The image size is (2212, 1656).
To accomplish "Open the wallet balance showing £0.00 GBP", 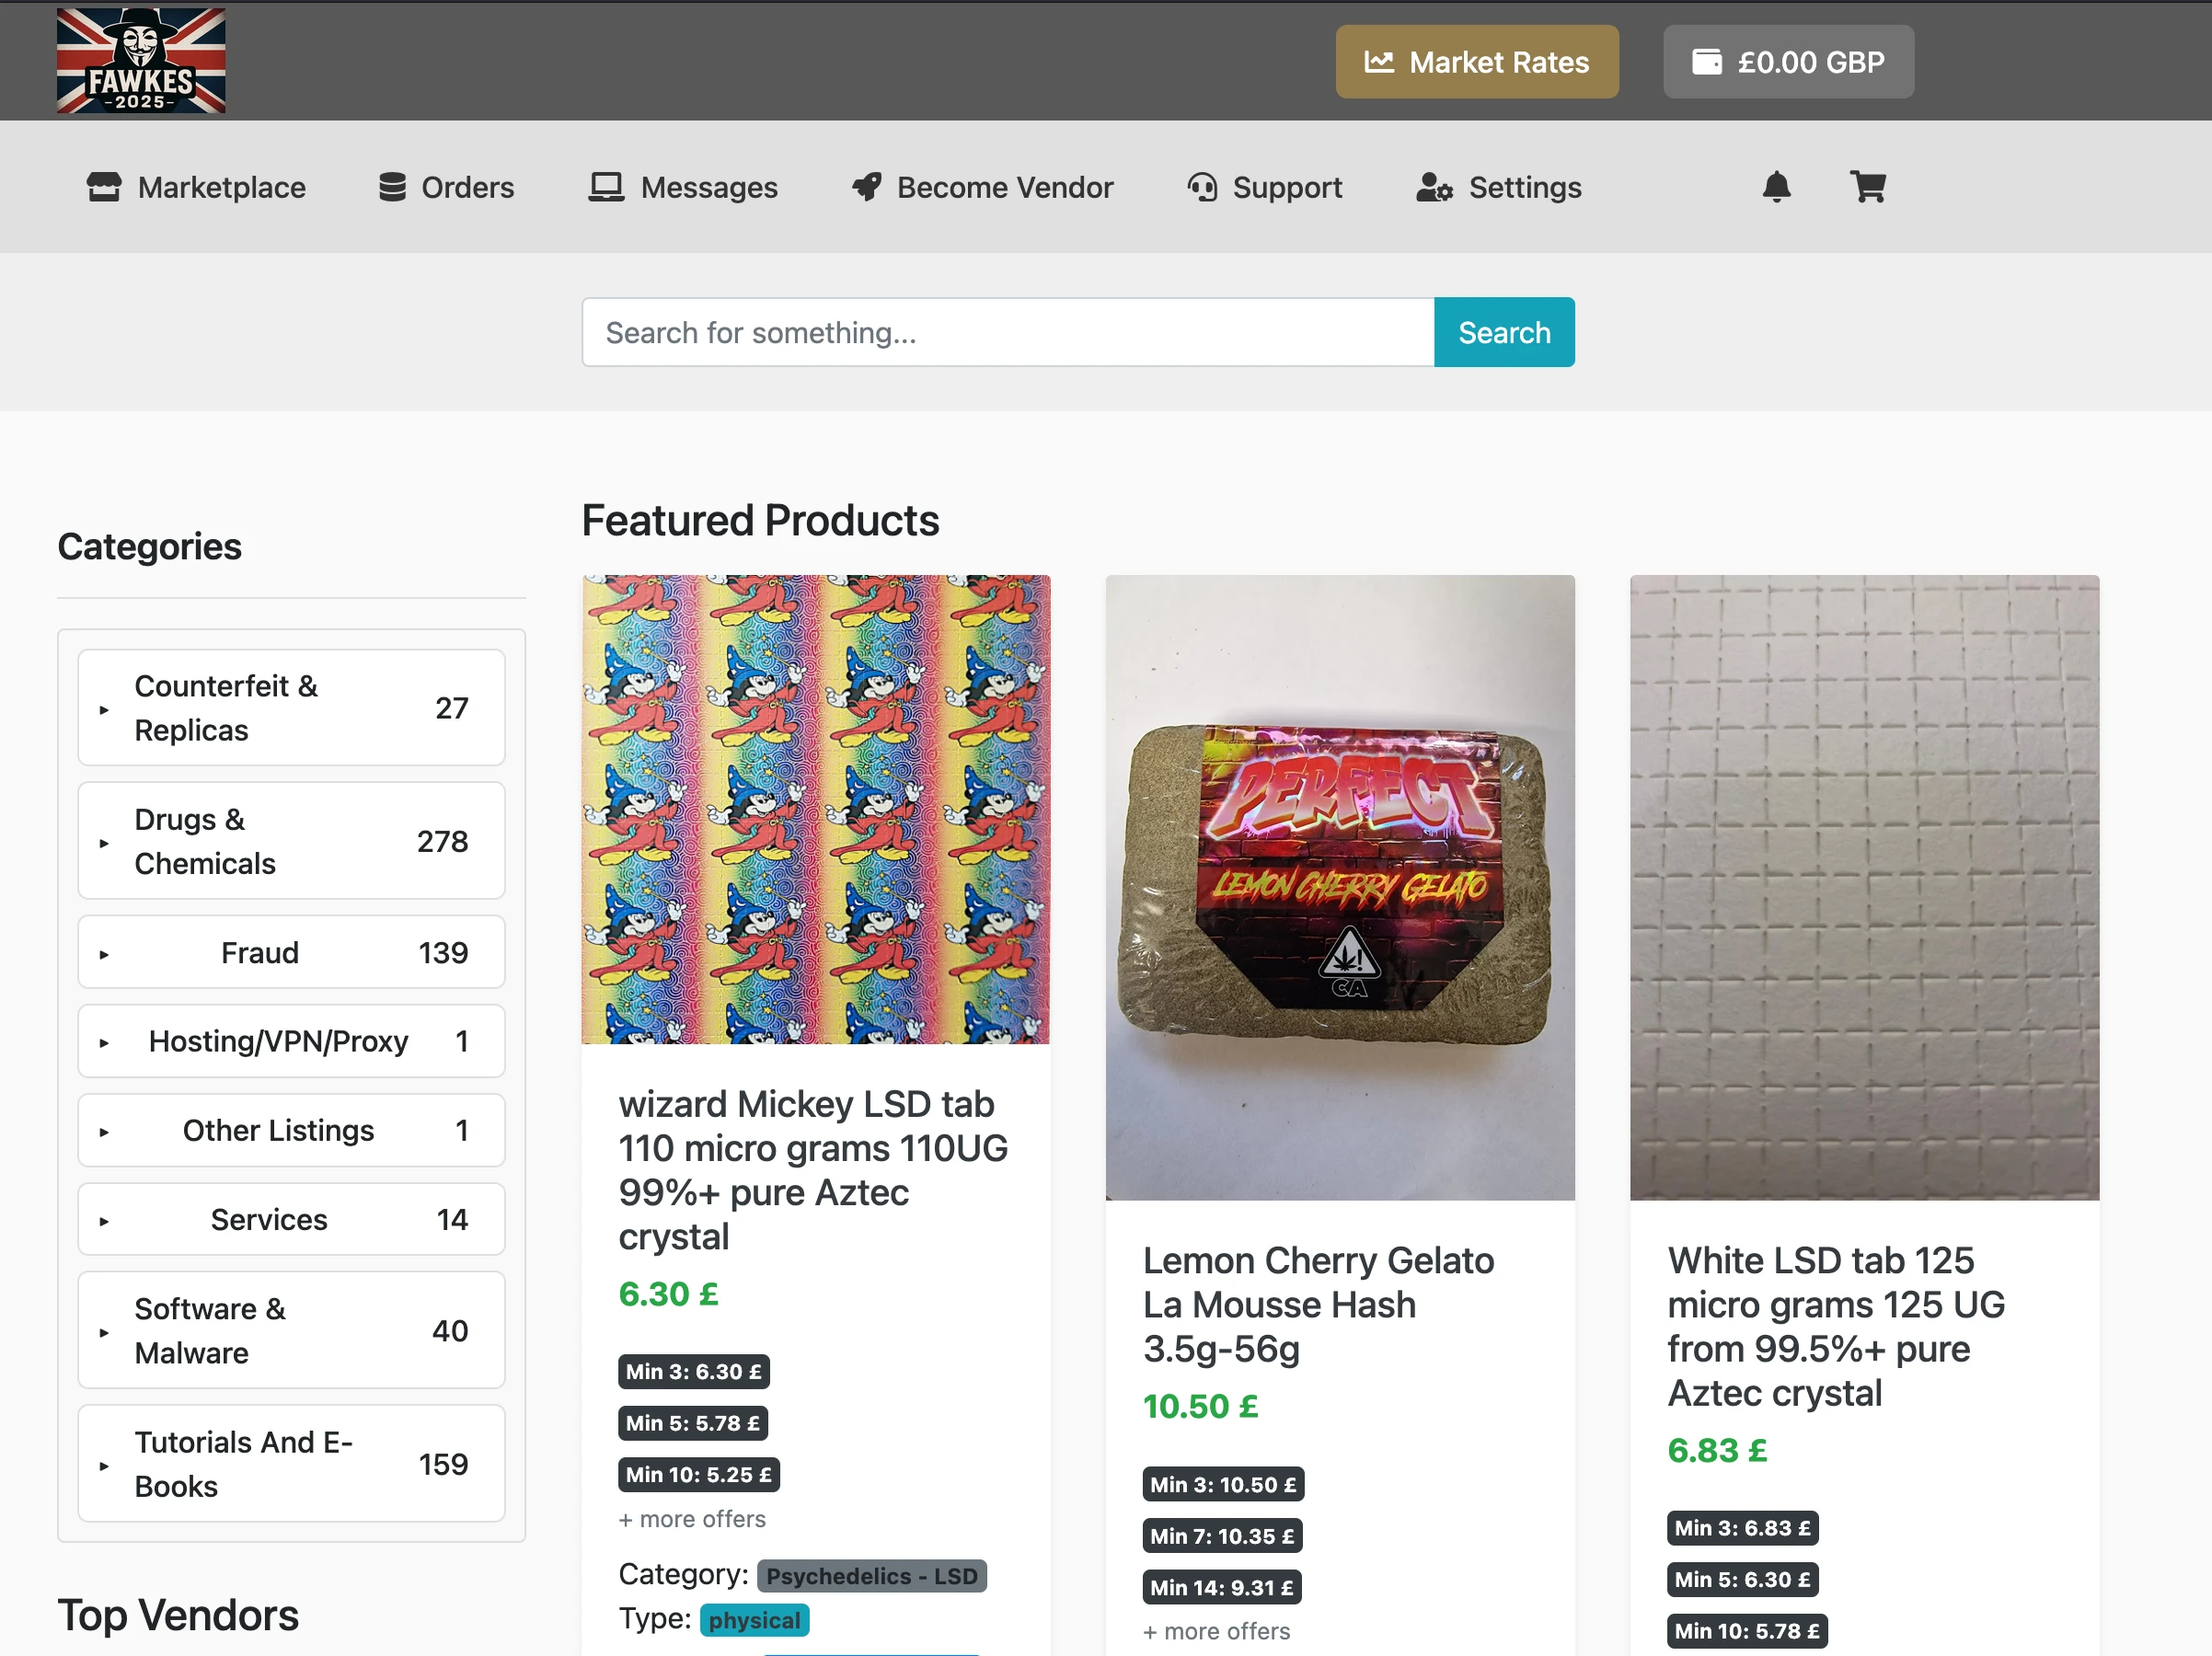I will (x=1788, y=61).
